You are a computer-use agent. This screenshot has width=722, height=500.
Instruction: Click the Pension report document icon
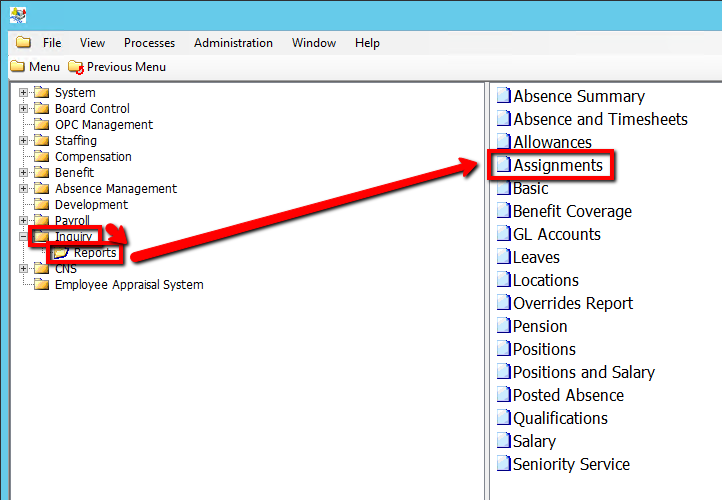click(504, 326)
